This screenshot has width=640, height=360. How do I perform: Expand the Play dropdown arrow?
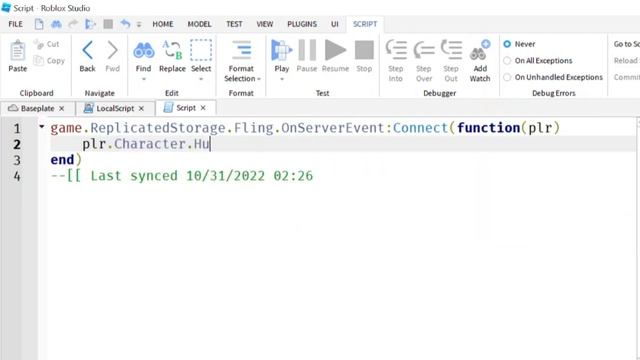click(282, 79)
